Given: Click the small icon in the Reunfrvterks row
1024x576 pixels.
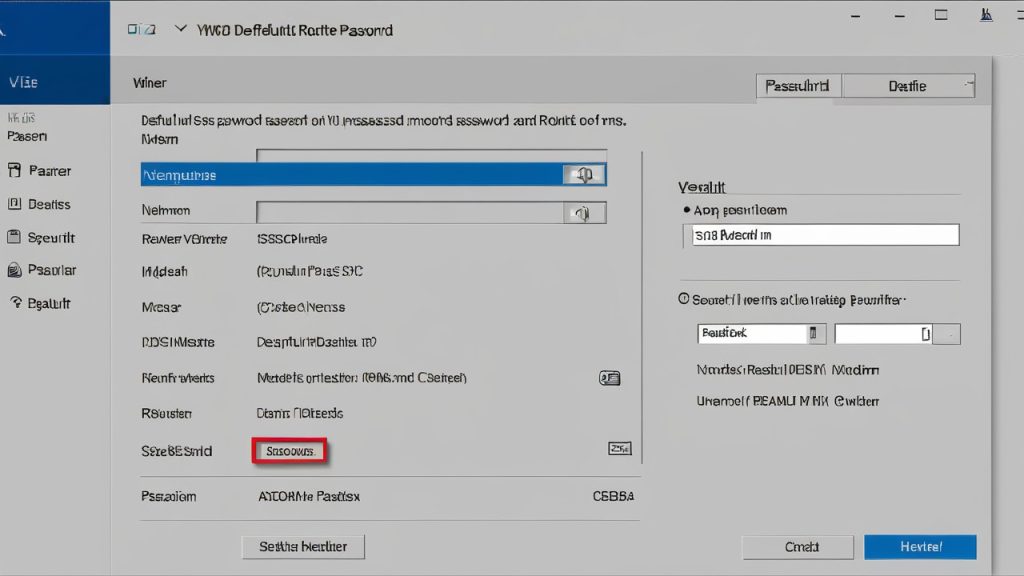Looking at the screenshot, I should [609, 378].
